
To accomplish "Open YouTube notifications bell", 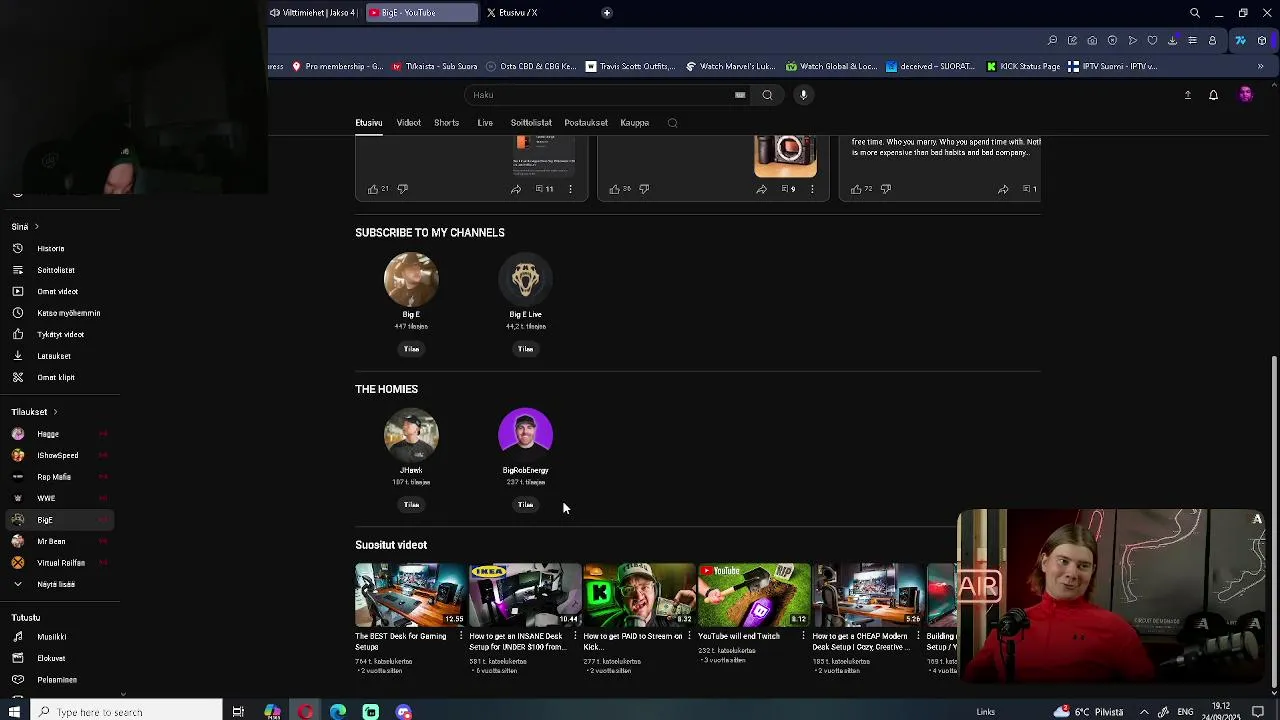I will [x=1213, y=95].
